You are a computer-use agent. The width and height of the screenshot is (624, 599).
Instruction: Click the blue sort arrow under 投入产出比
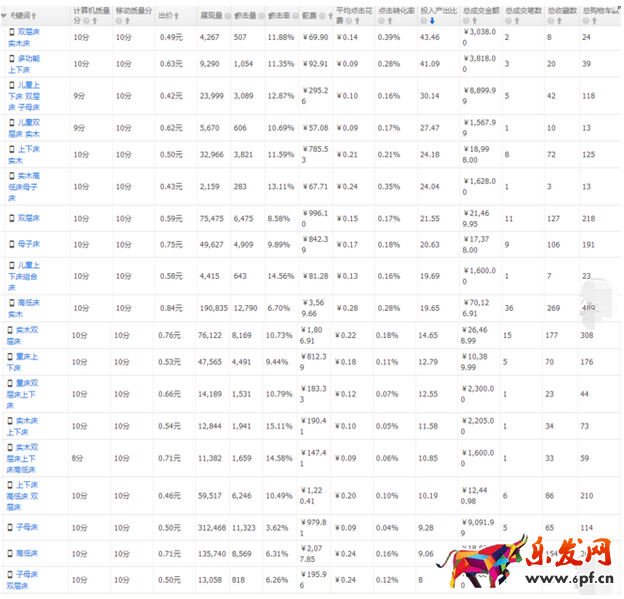tap(432, 20)
